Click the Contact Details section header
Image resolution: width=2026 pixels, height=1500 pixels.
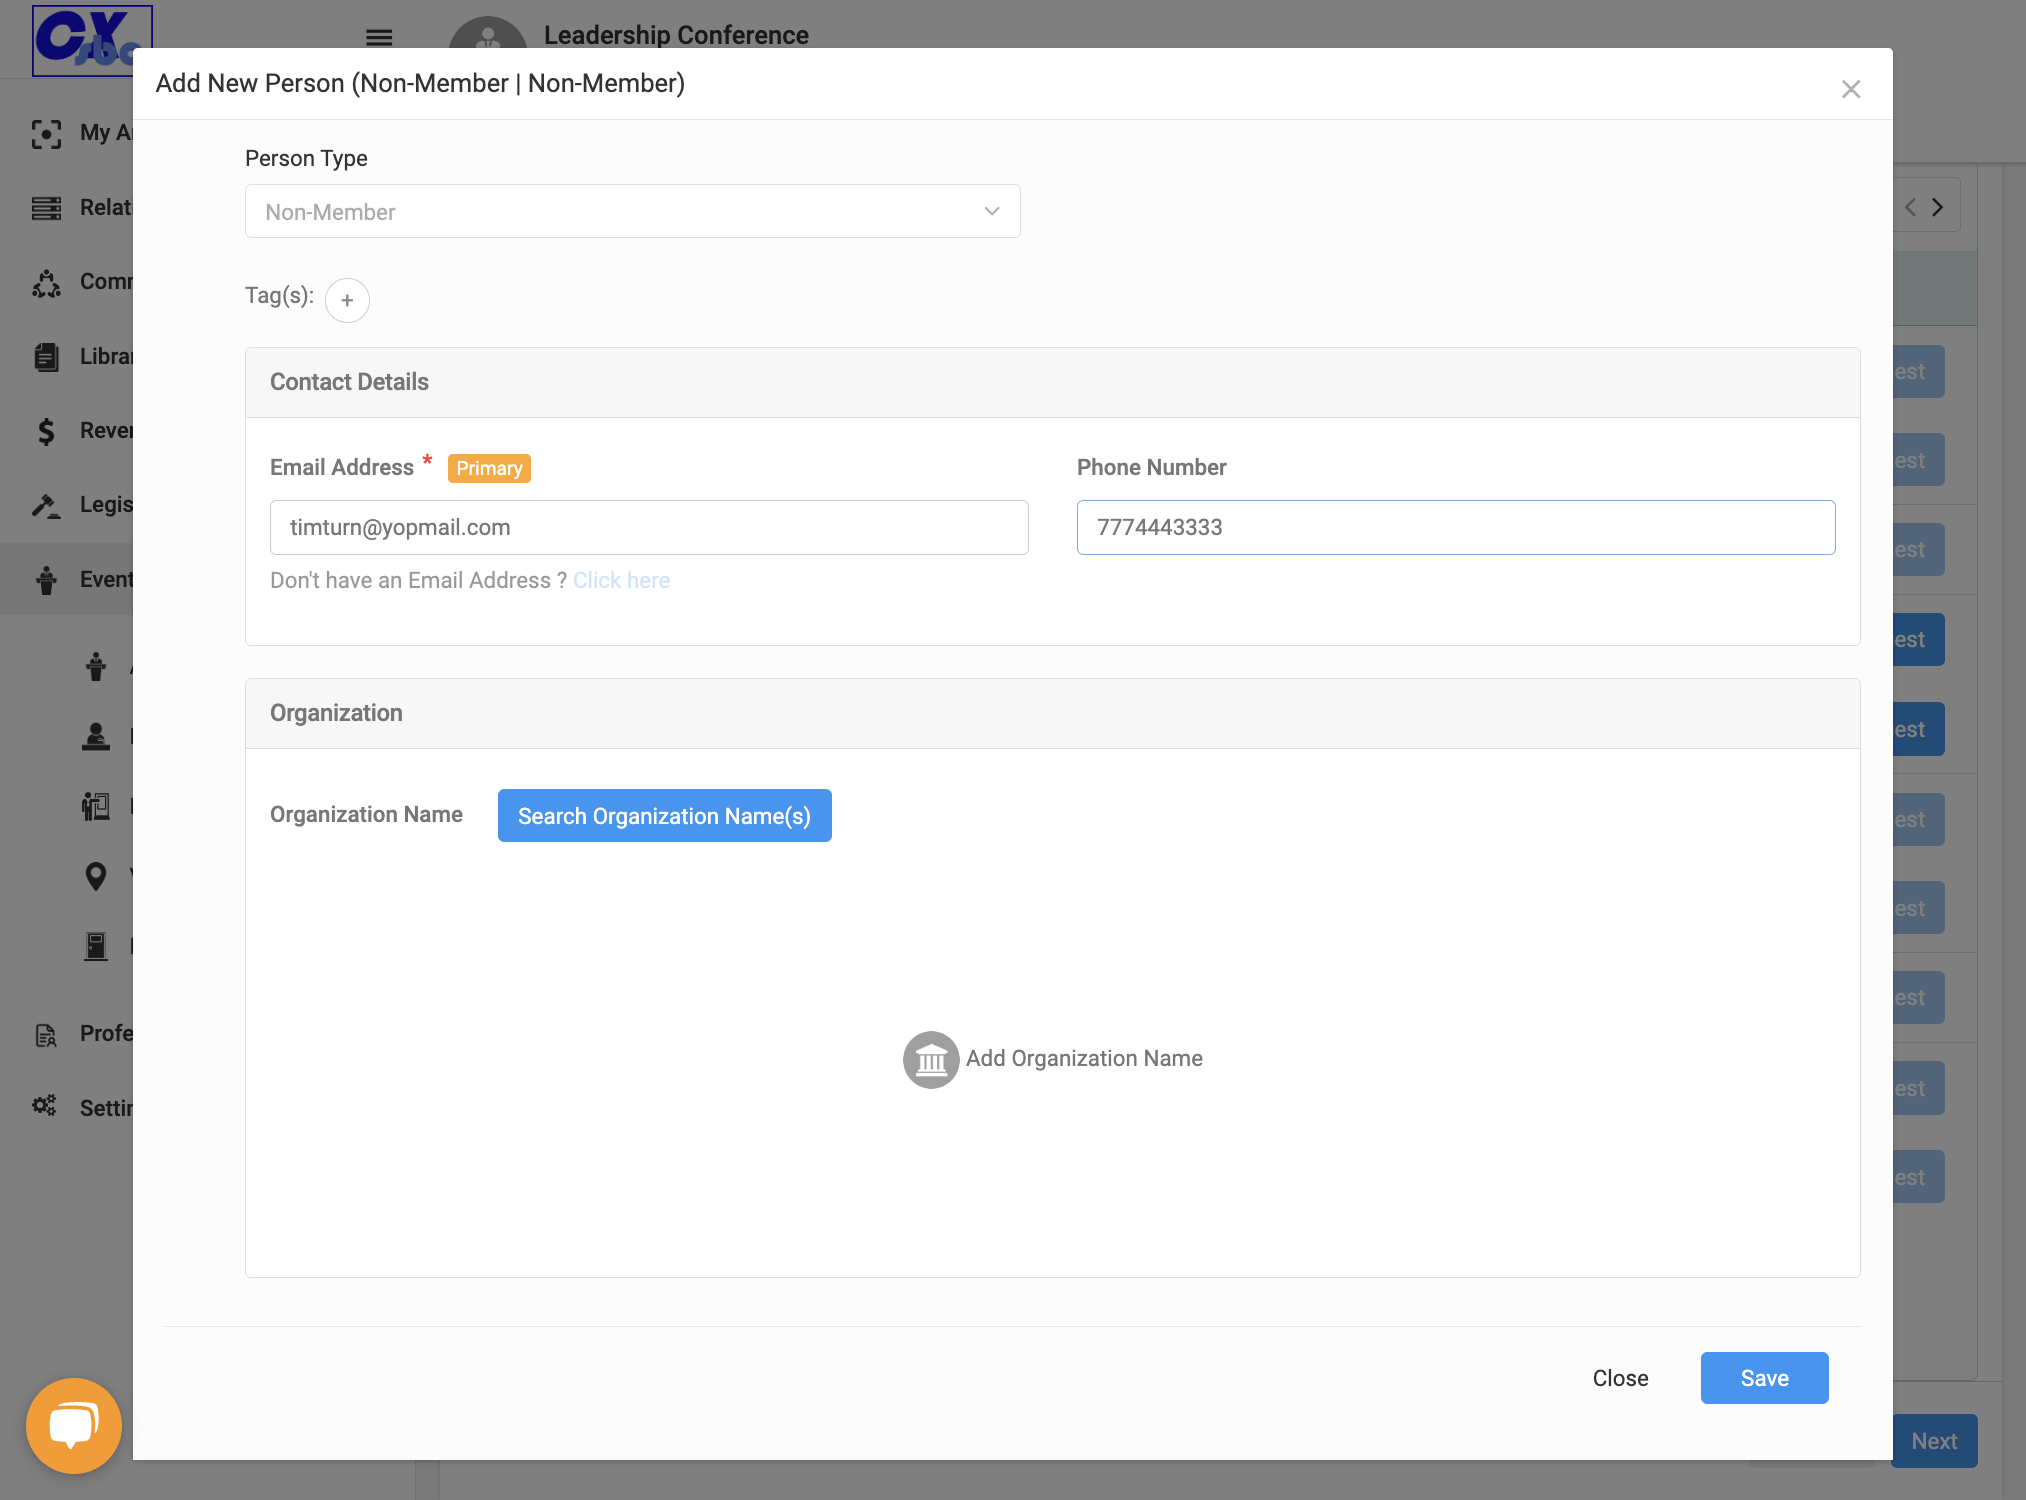pyautogui.click(x=1052, y=382)
